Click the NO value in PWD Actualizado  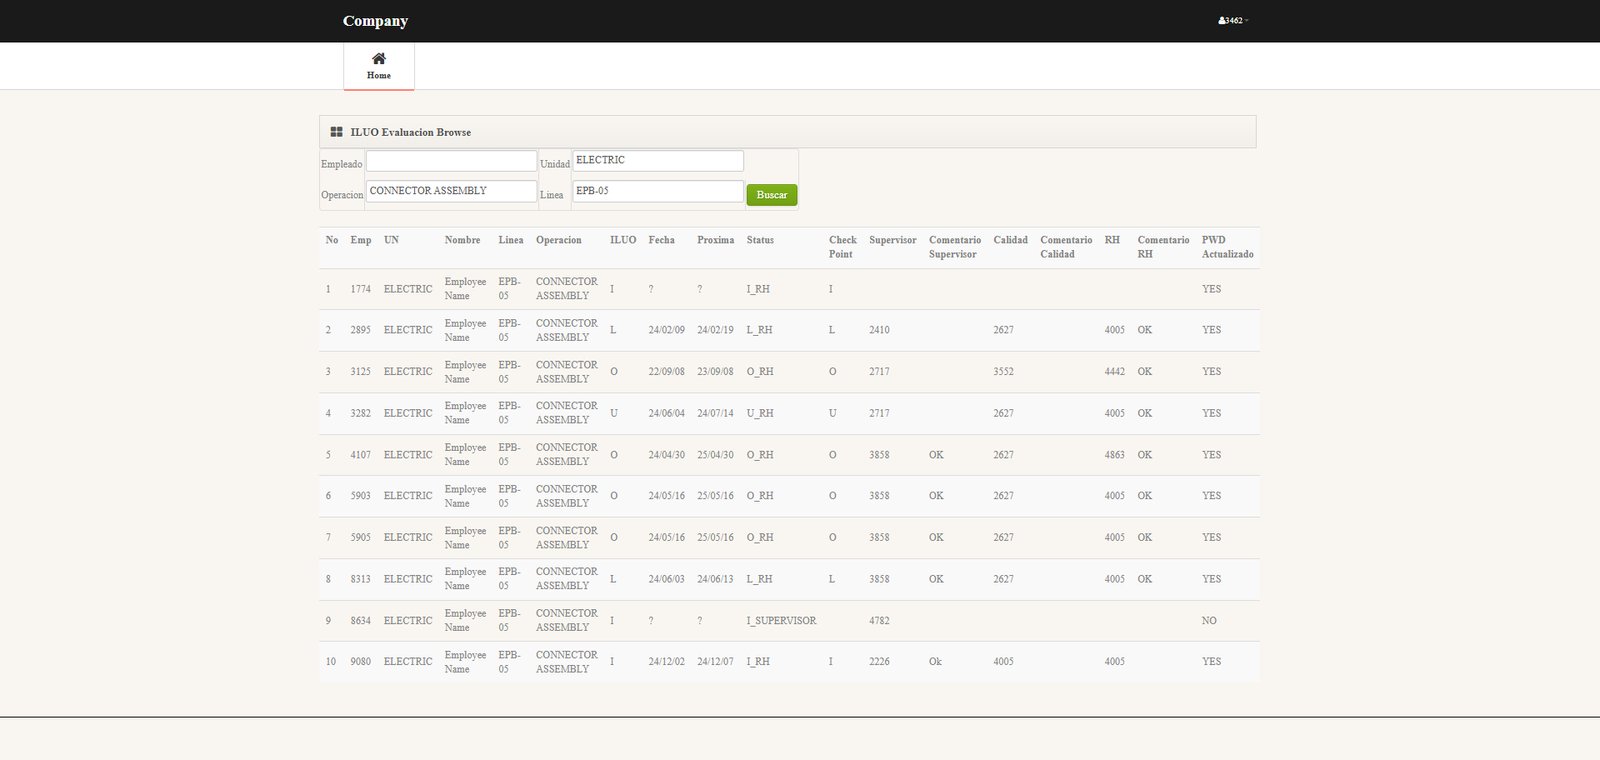click(x=1209, y=621)
